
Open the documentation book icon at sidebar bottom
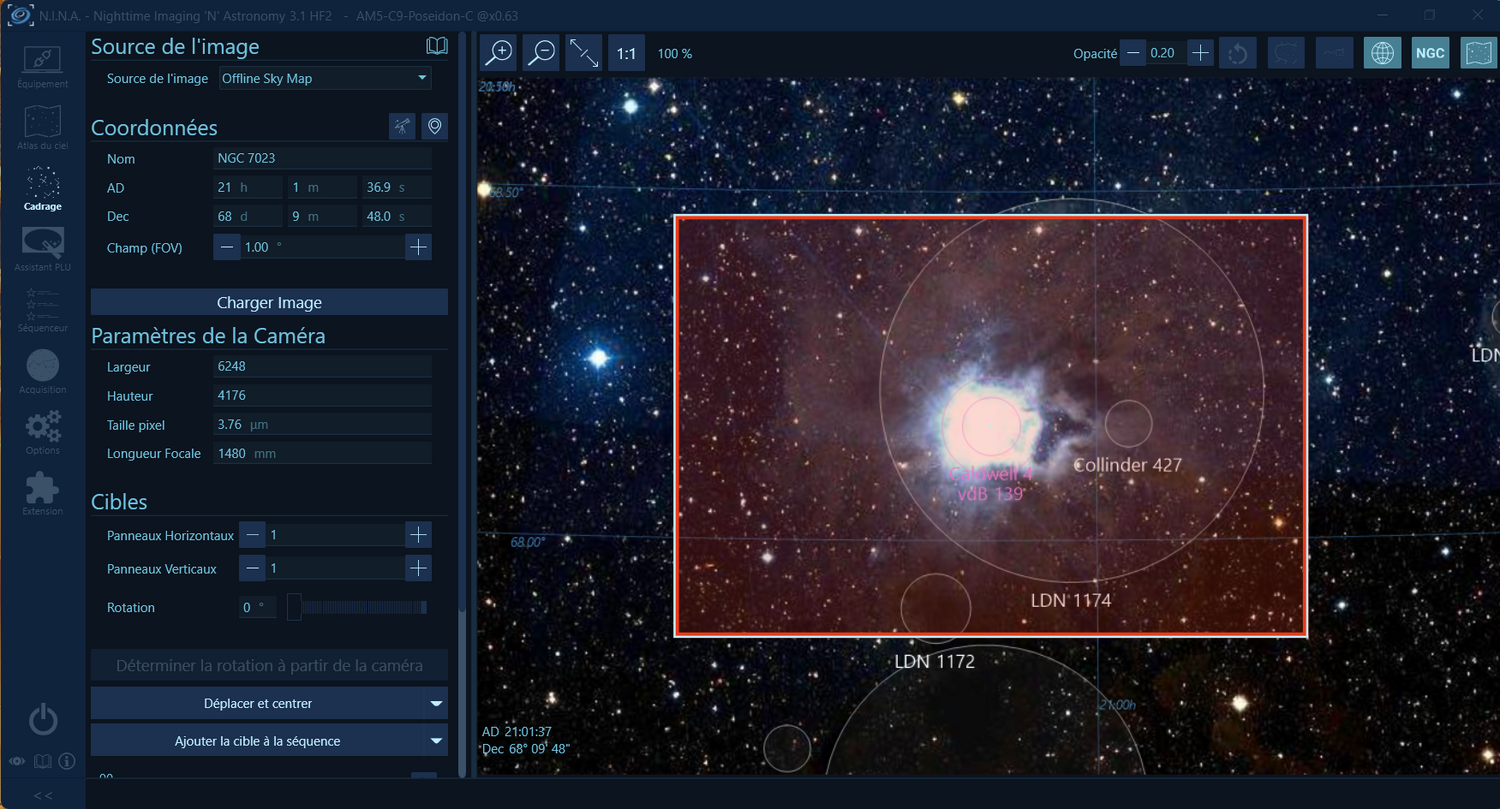point(42,762)
